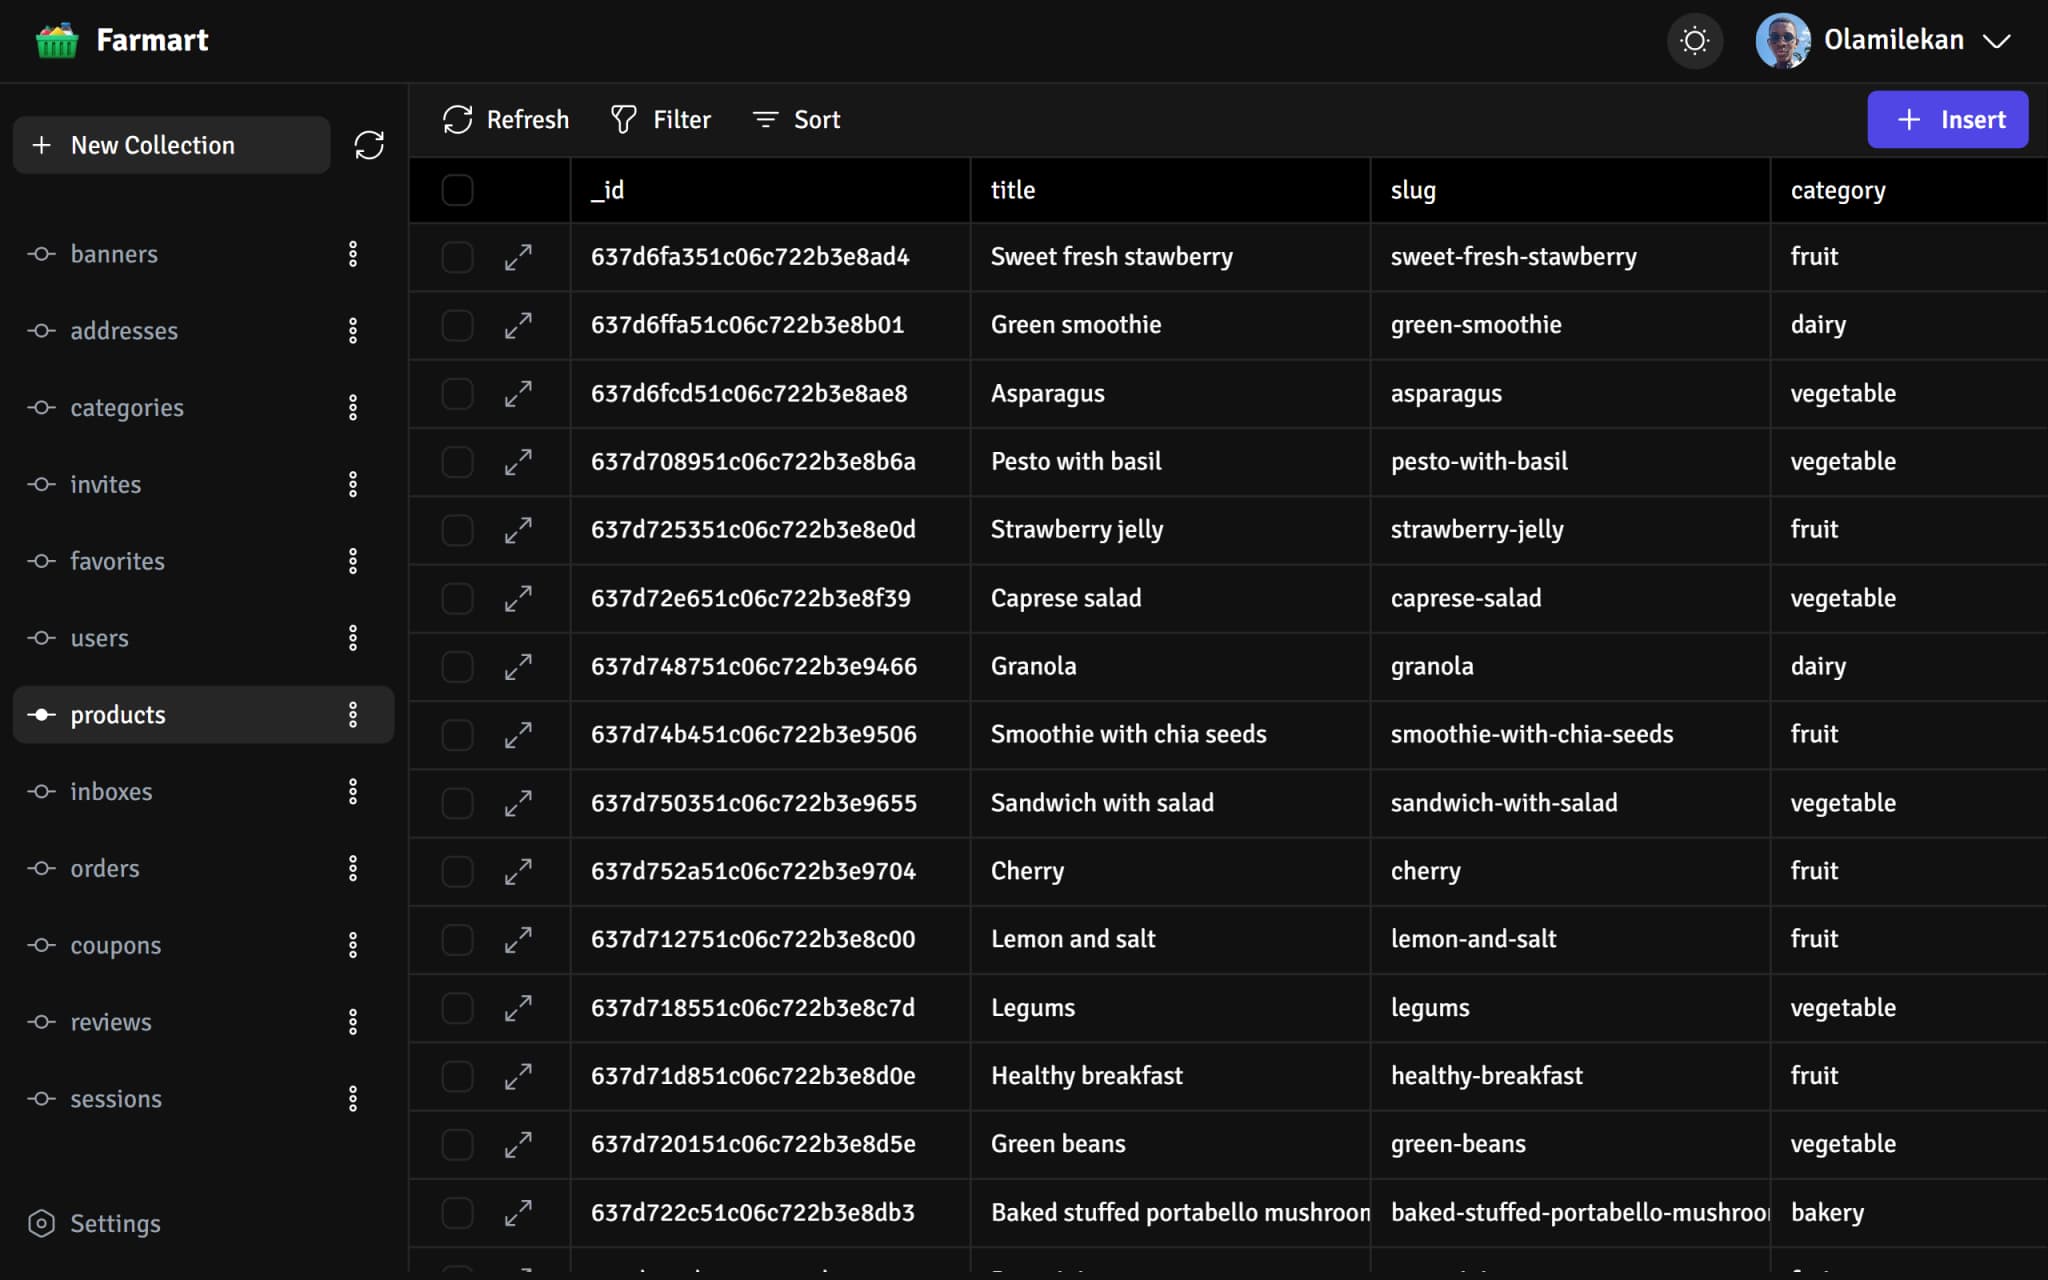Select the orders collection
The height and width of the screenshot is (1280, 2048).
[104, 868]
